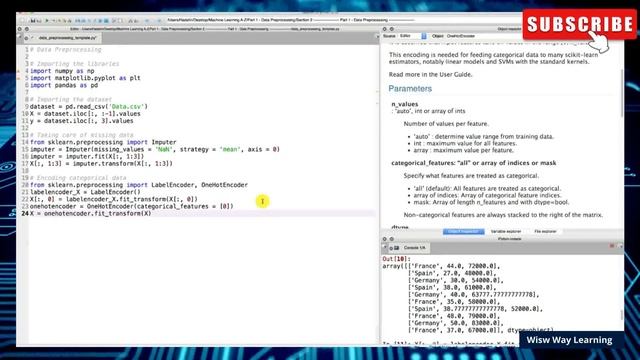
Task: Click the Parameters heading in documentation
Action: pos(410,89)
